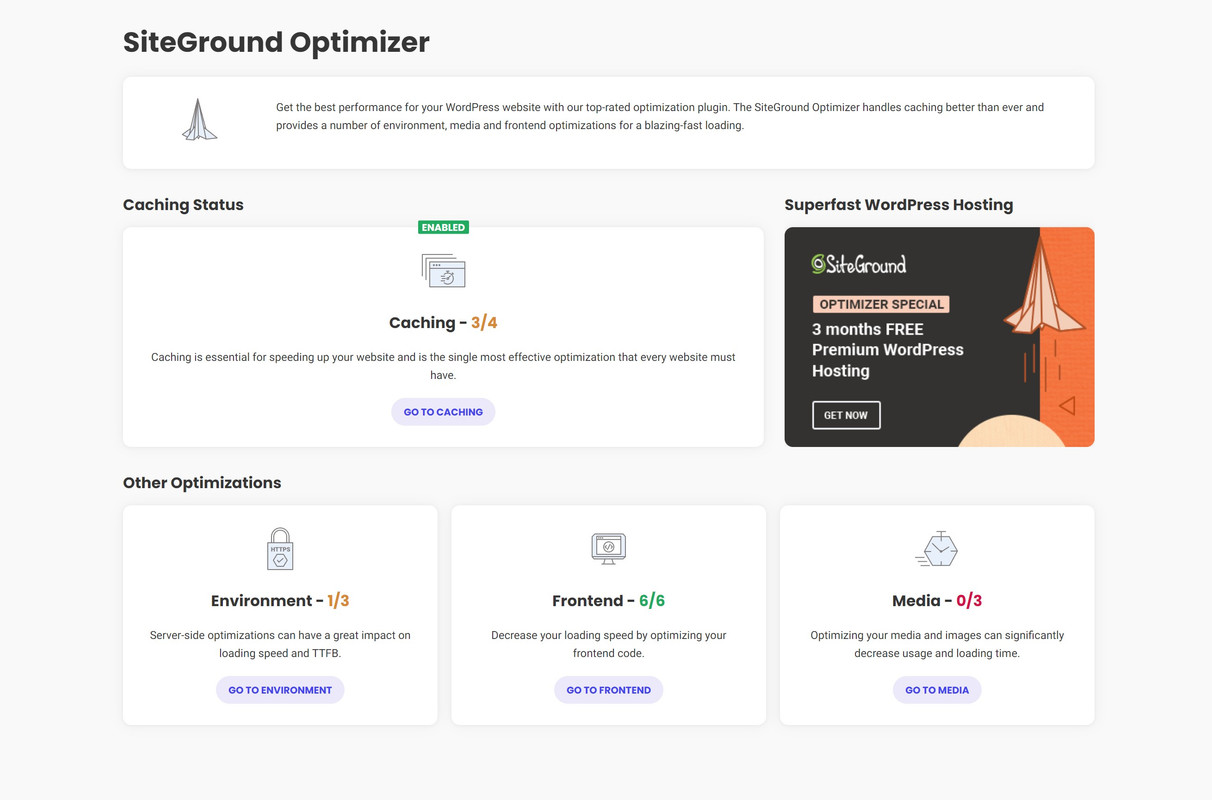Click the paper rocket icon in intro card
1212x800 pixels.
pyautogui.click(x=199, y=119)
